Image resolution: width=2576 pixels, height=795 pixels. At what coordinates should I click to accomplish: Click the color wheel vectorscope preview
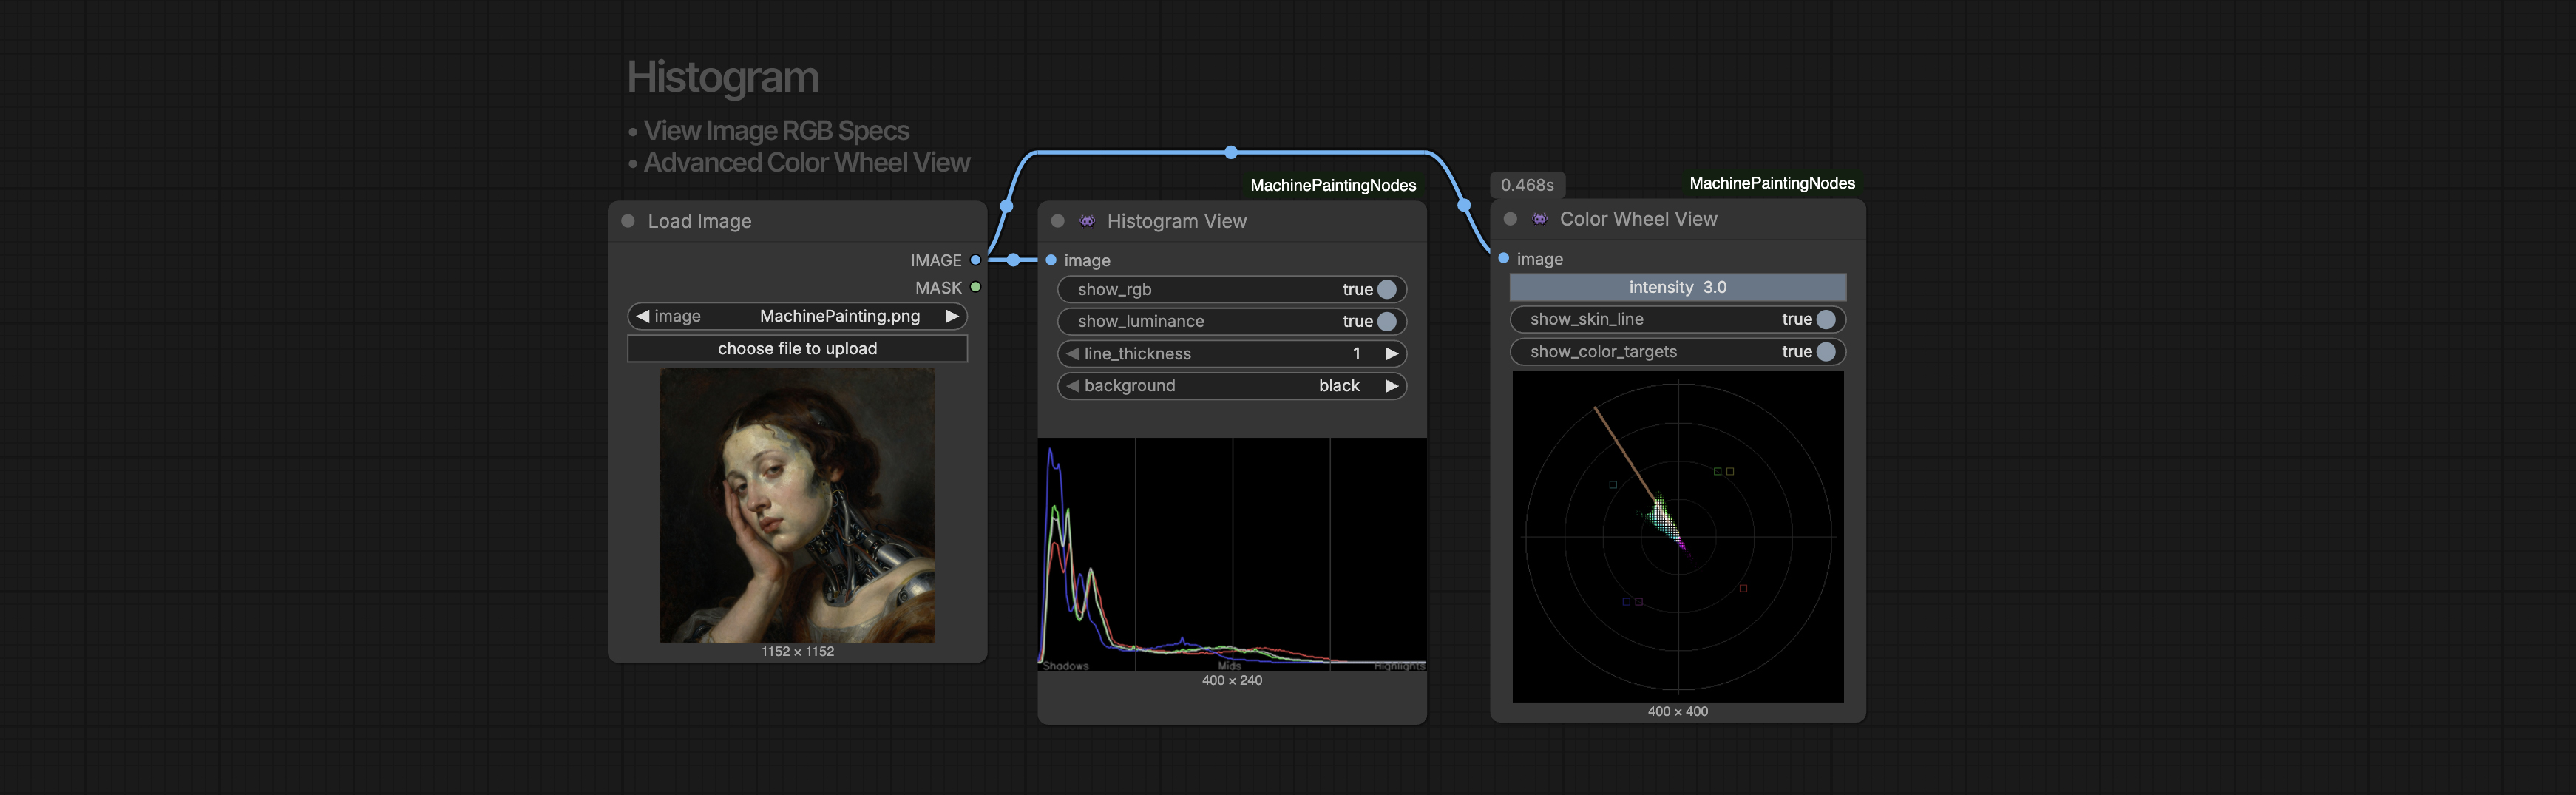coord(1678,536)
